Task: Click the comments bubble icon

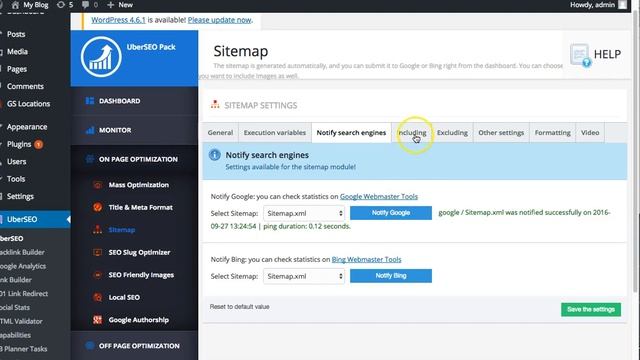Action: [x=85, y=5]
